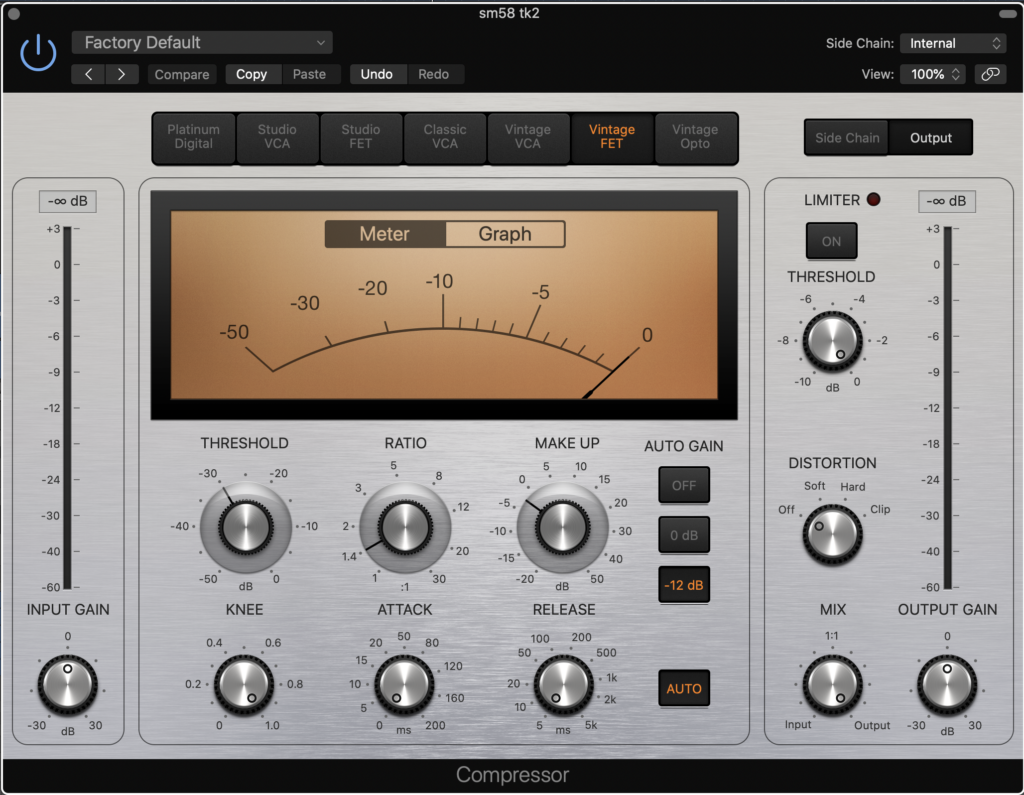Screen dimensions: 1024x795
Task: Turn on the Limiter ON button
Action: point(831,241)
